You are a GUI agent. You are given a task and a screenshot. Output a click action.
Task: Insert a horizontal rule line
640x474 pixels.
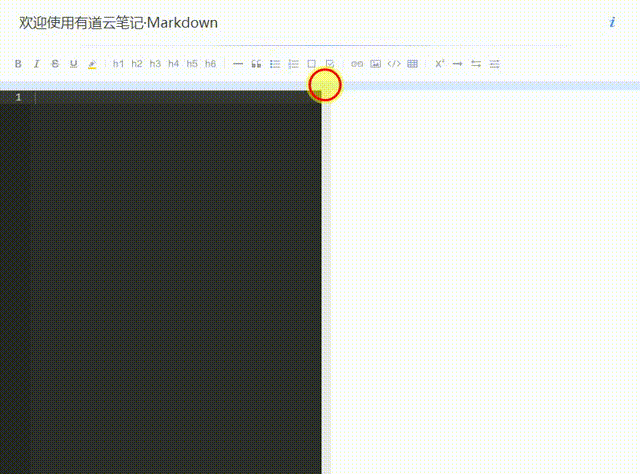pos(238,64)
